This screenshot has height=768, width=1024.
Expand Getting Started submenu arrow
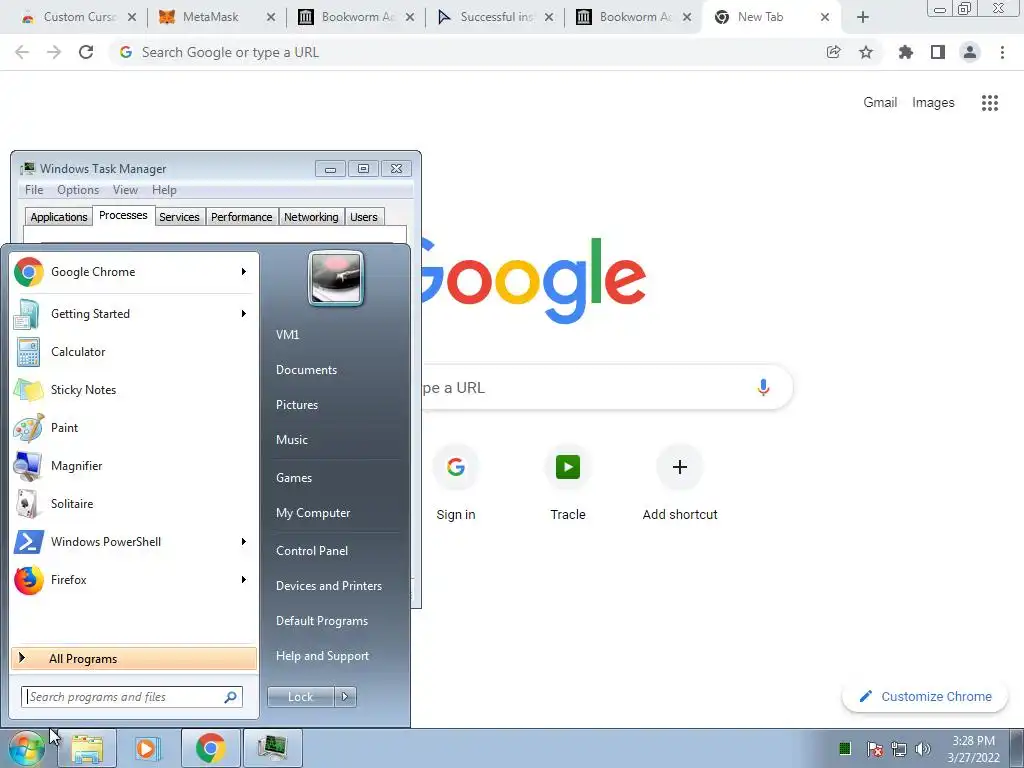coord(244,313)
